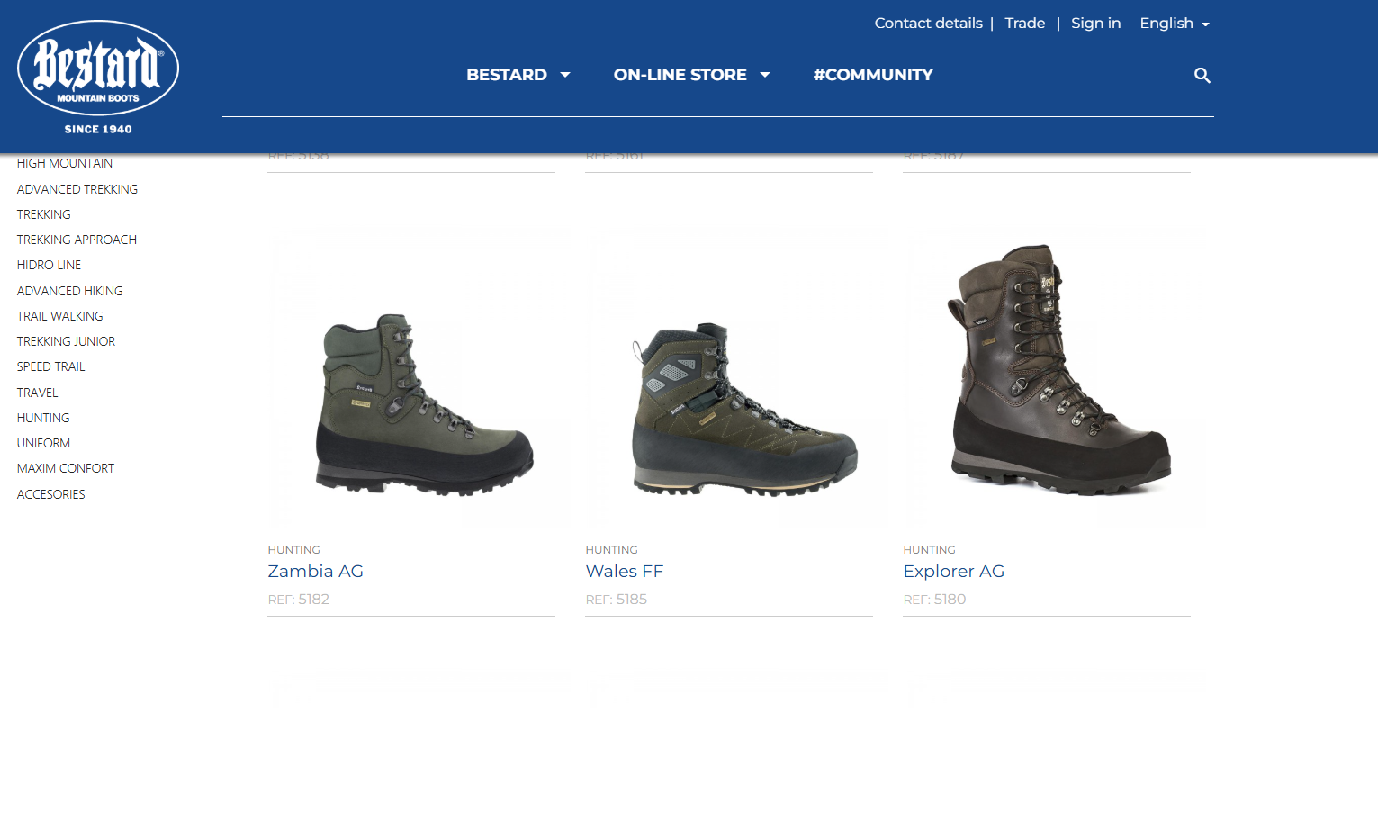
Task: Open the Wales FF product title
Action: tap(624, 571)
